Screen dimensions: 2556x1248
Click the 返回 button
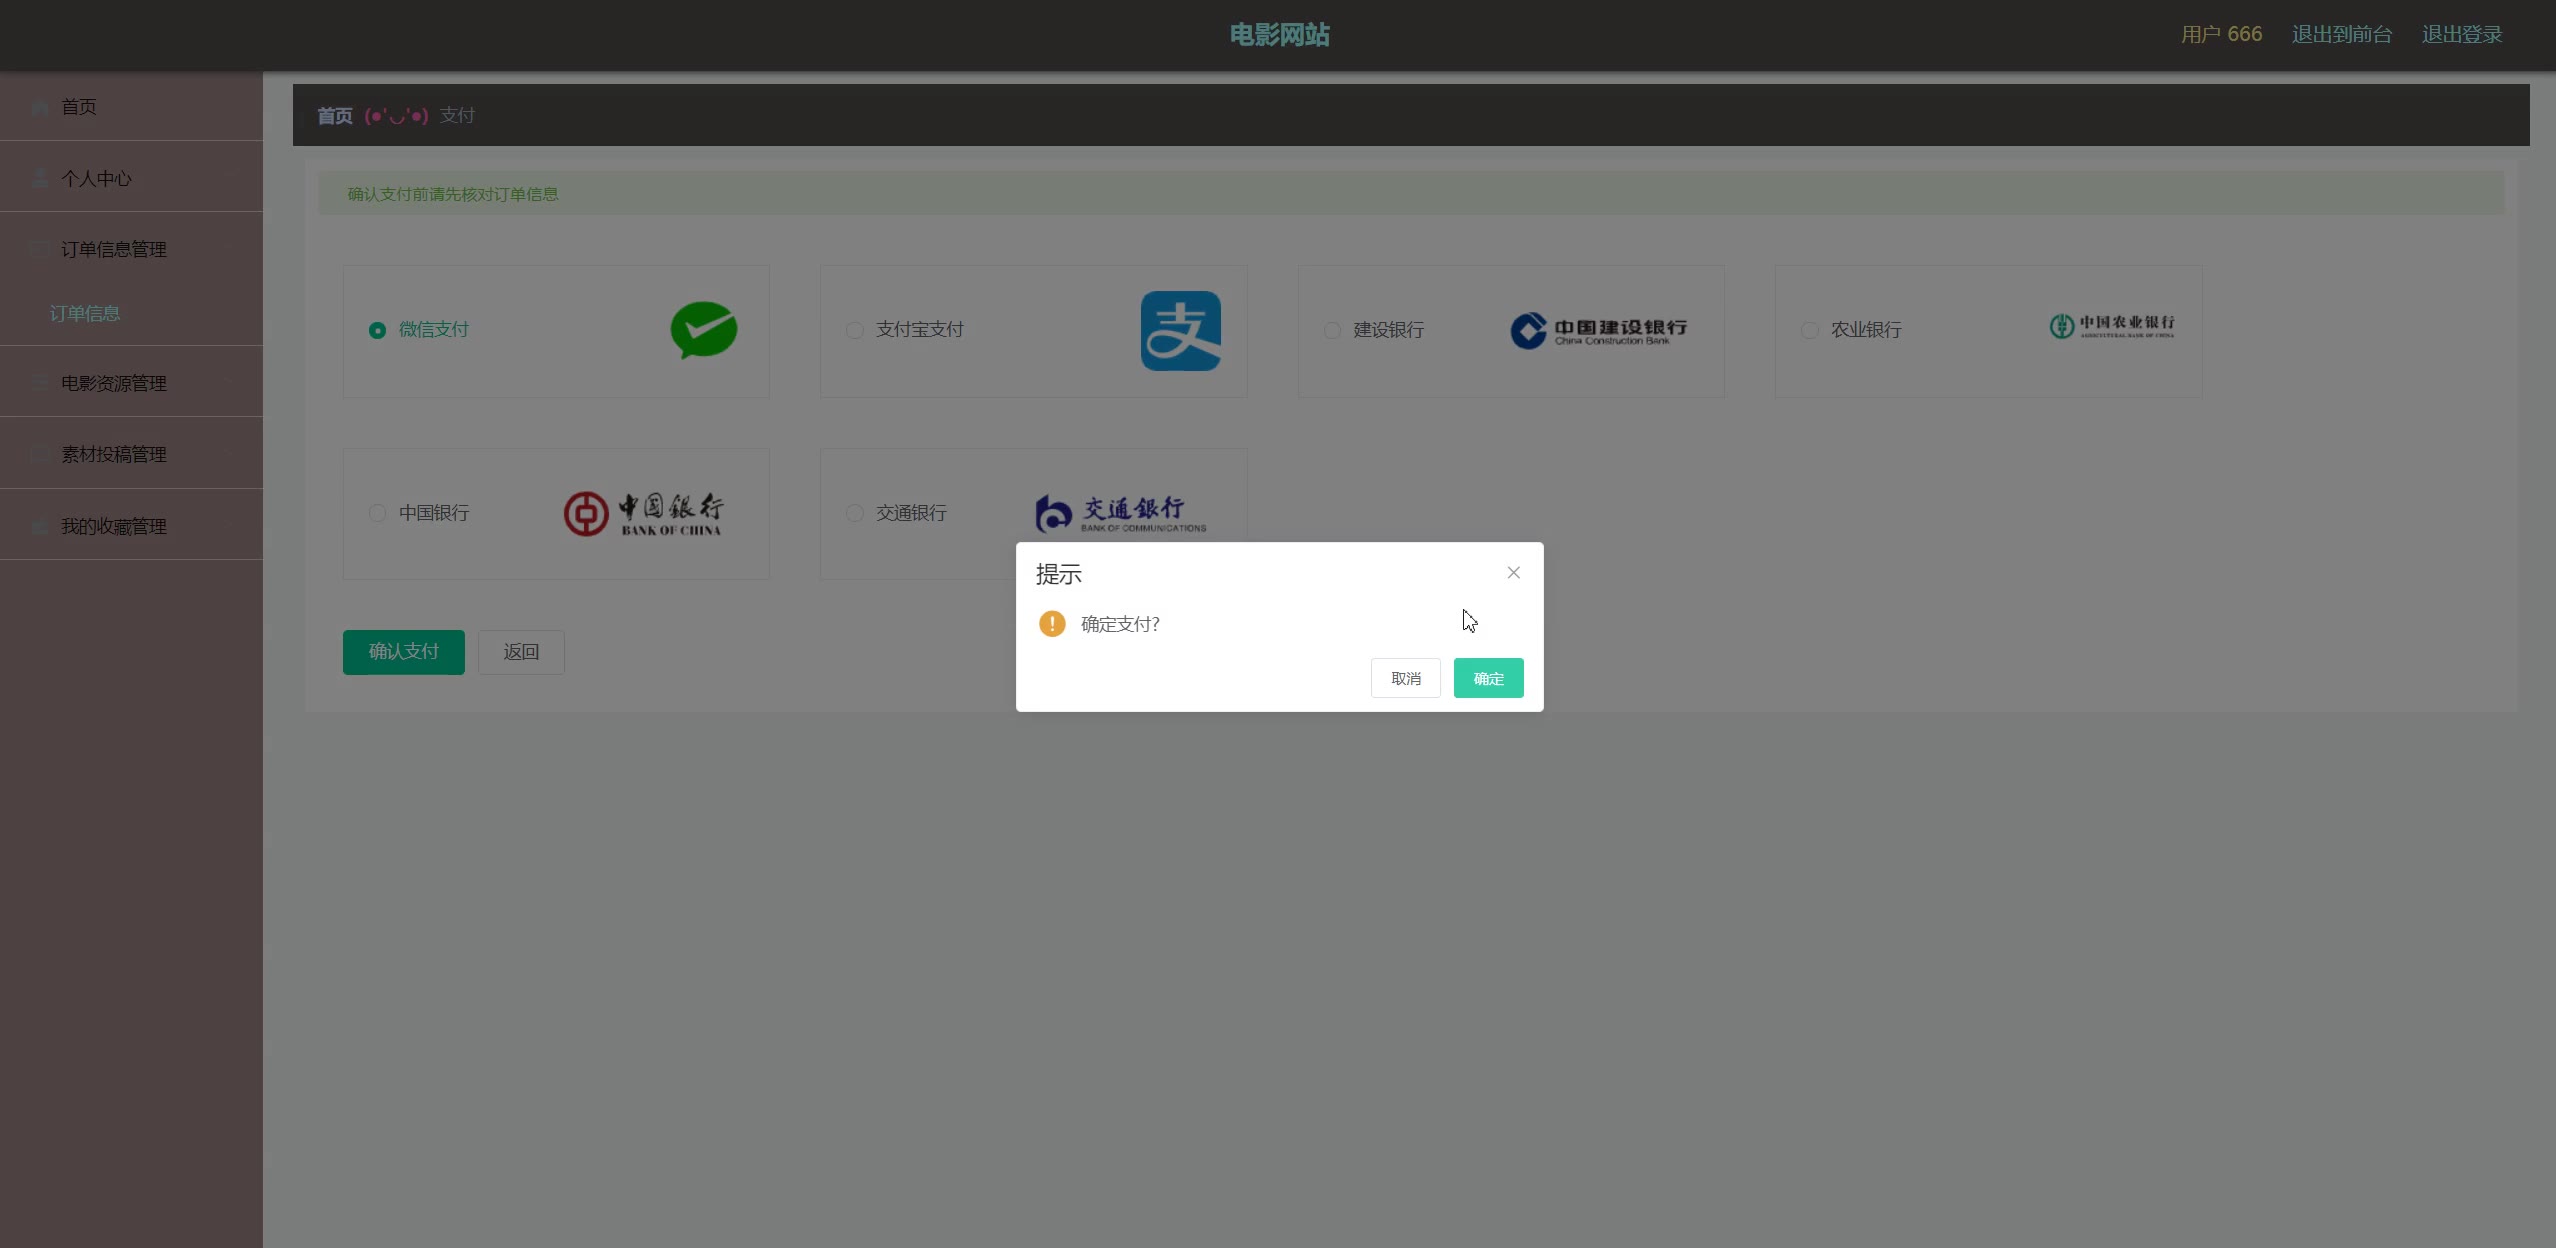point(521,652)
